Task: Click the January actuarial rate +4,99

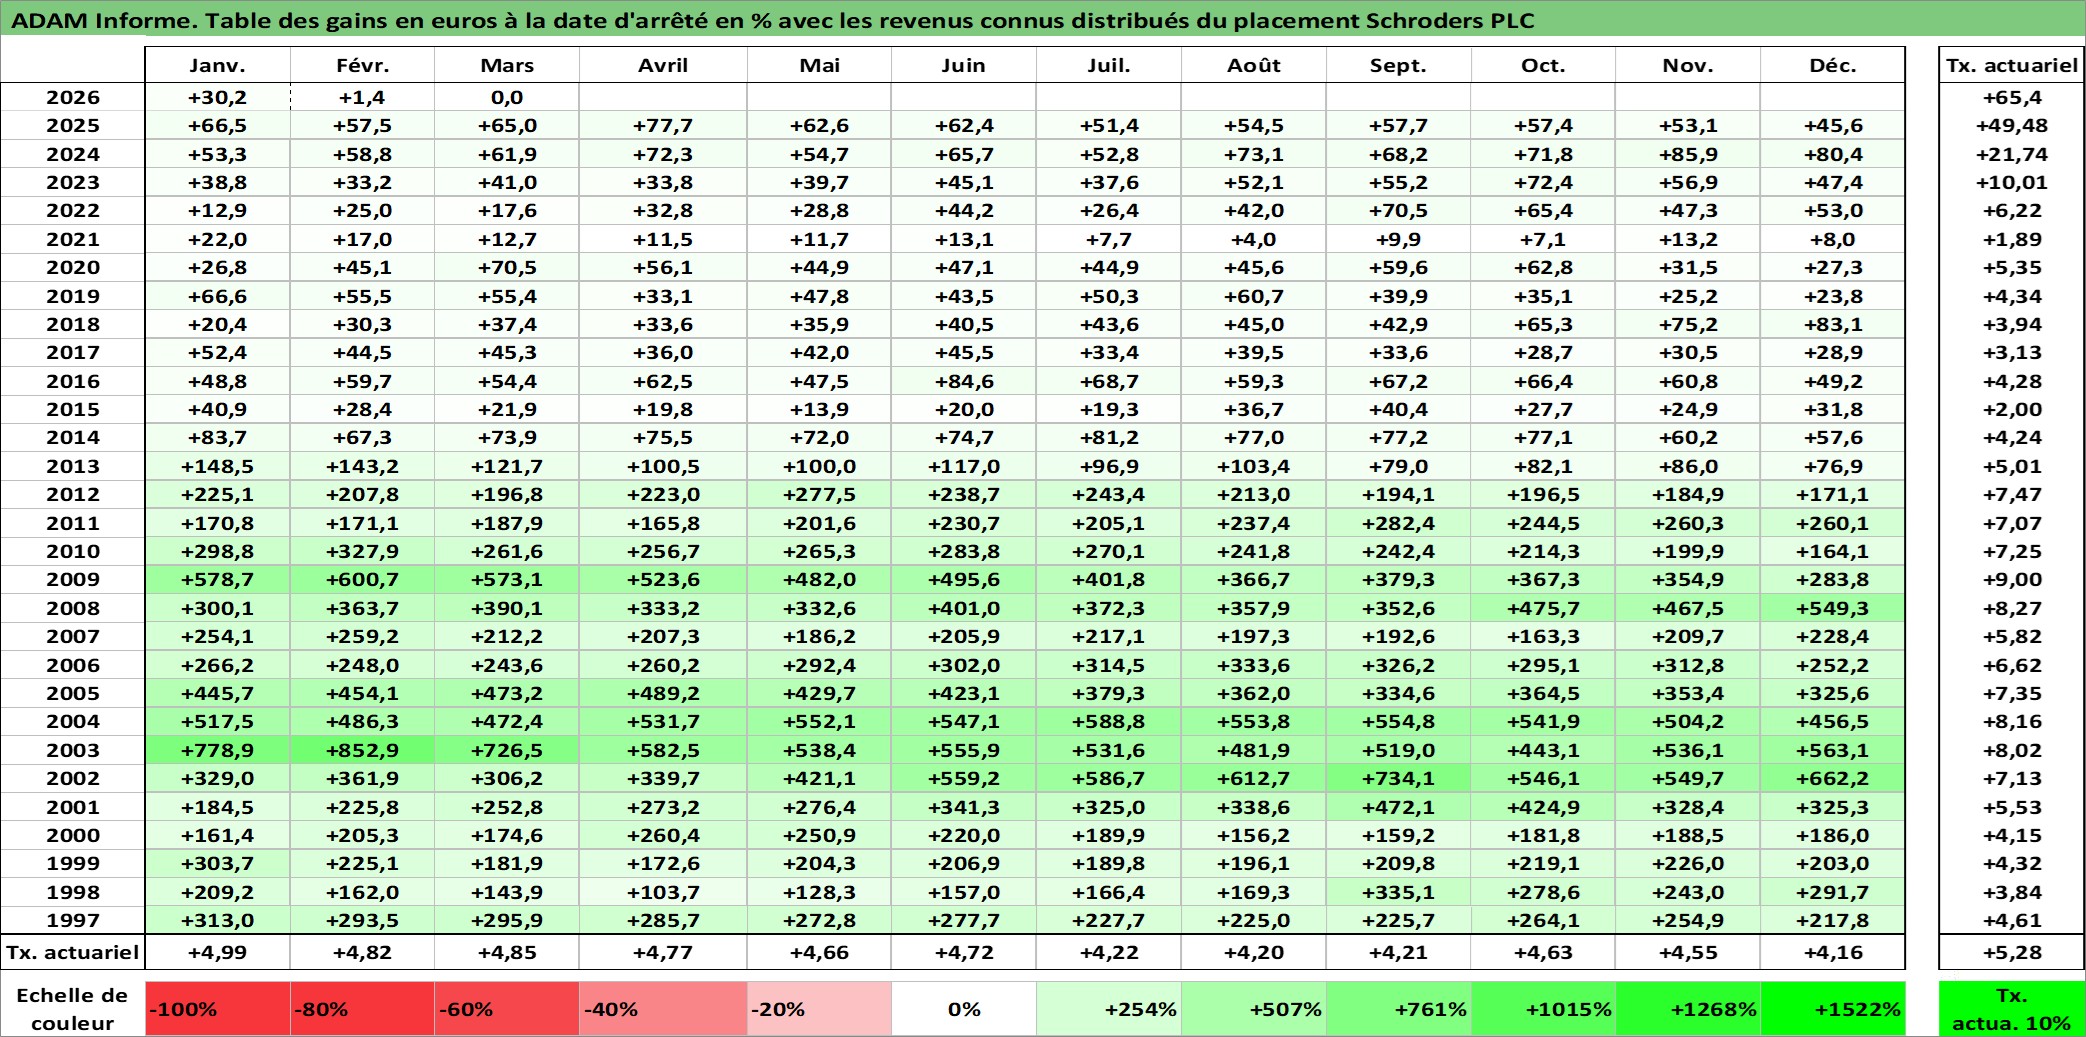Action: [x=218, y=952]
